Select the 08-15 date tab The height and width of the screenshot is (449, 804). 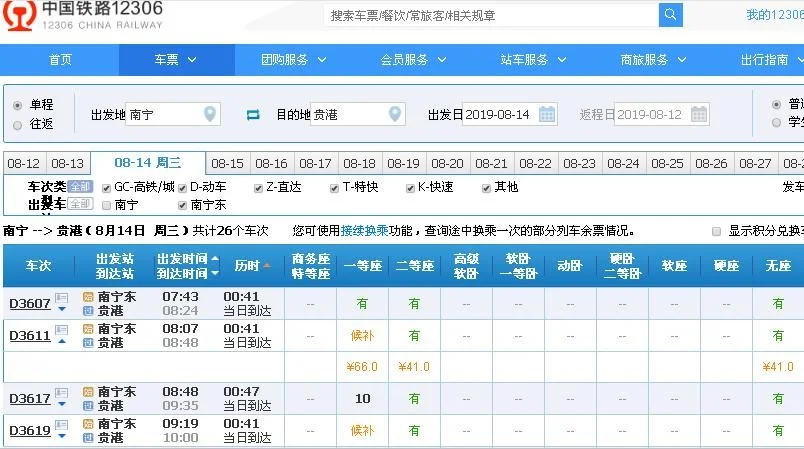pos(227,164)
